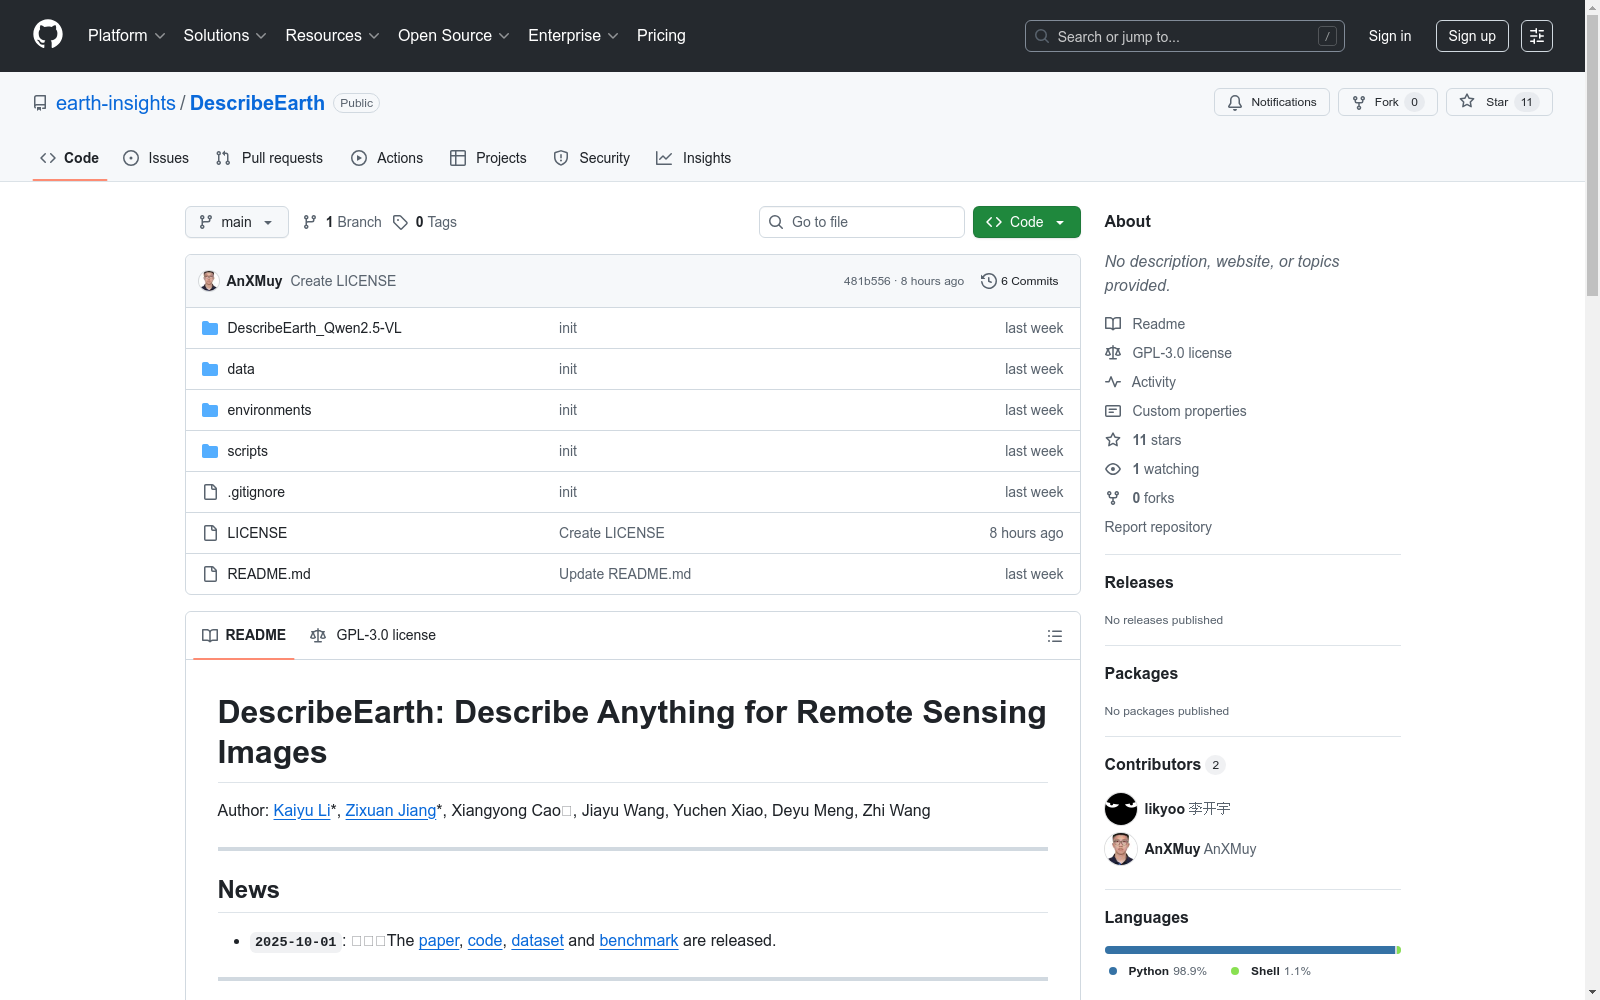The height and width of the screenshot is (1000, 1600).
Task: Click the Sign in link
Action: point(1390,36)
